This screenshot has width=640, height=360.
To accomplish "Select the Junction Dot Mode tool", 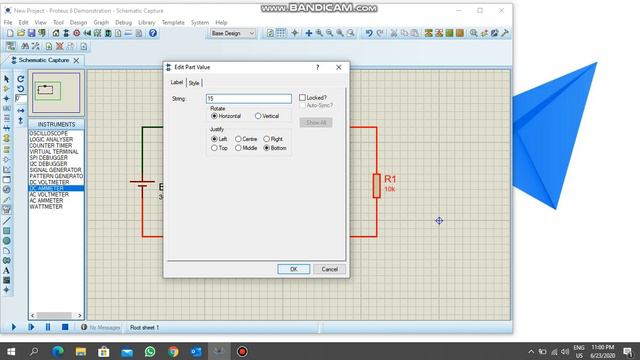I will (7, 98).
